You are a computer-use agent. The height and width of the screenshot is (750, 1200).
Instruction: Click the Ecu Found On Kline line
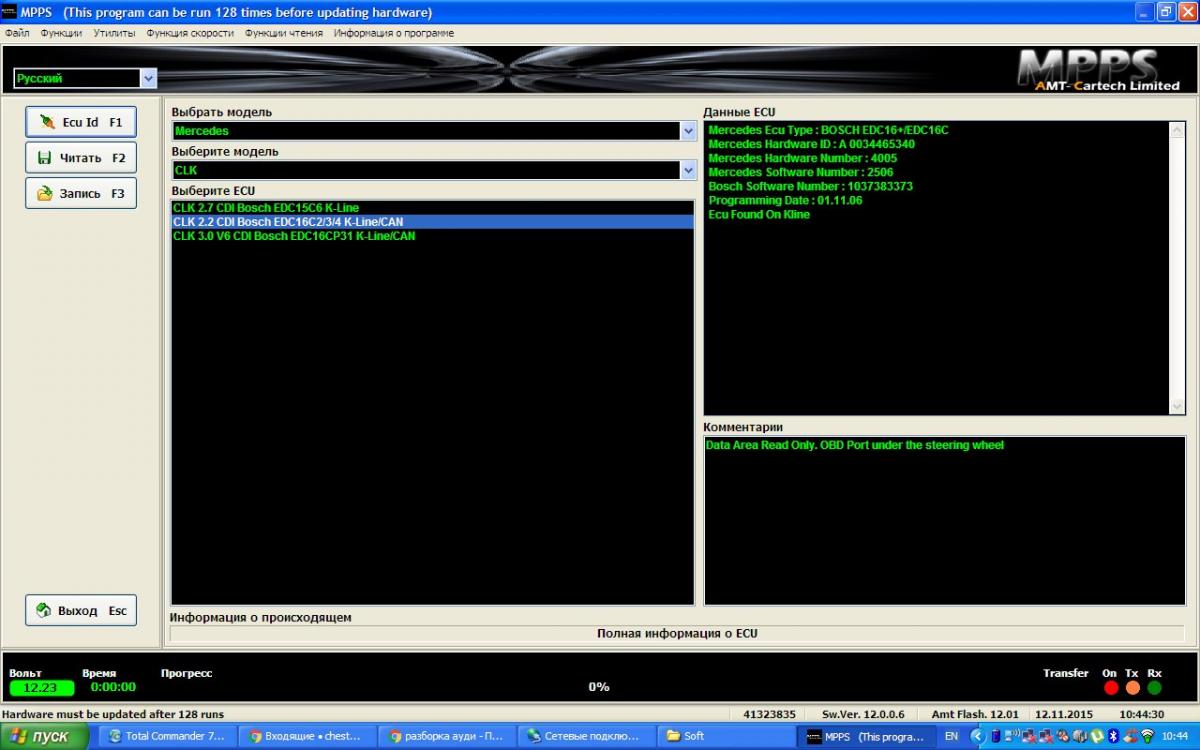point(759,214)
